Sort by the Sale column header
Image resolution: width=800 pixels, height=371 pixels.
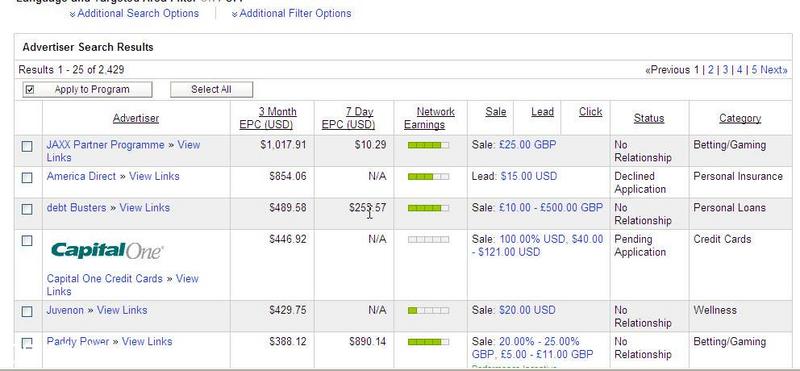[496, 112]
